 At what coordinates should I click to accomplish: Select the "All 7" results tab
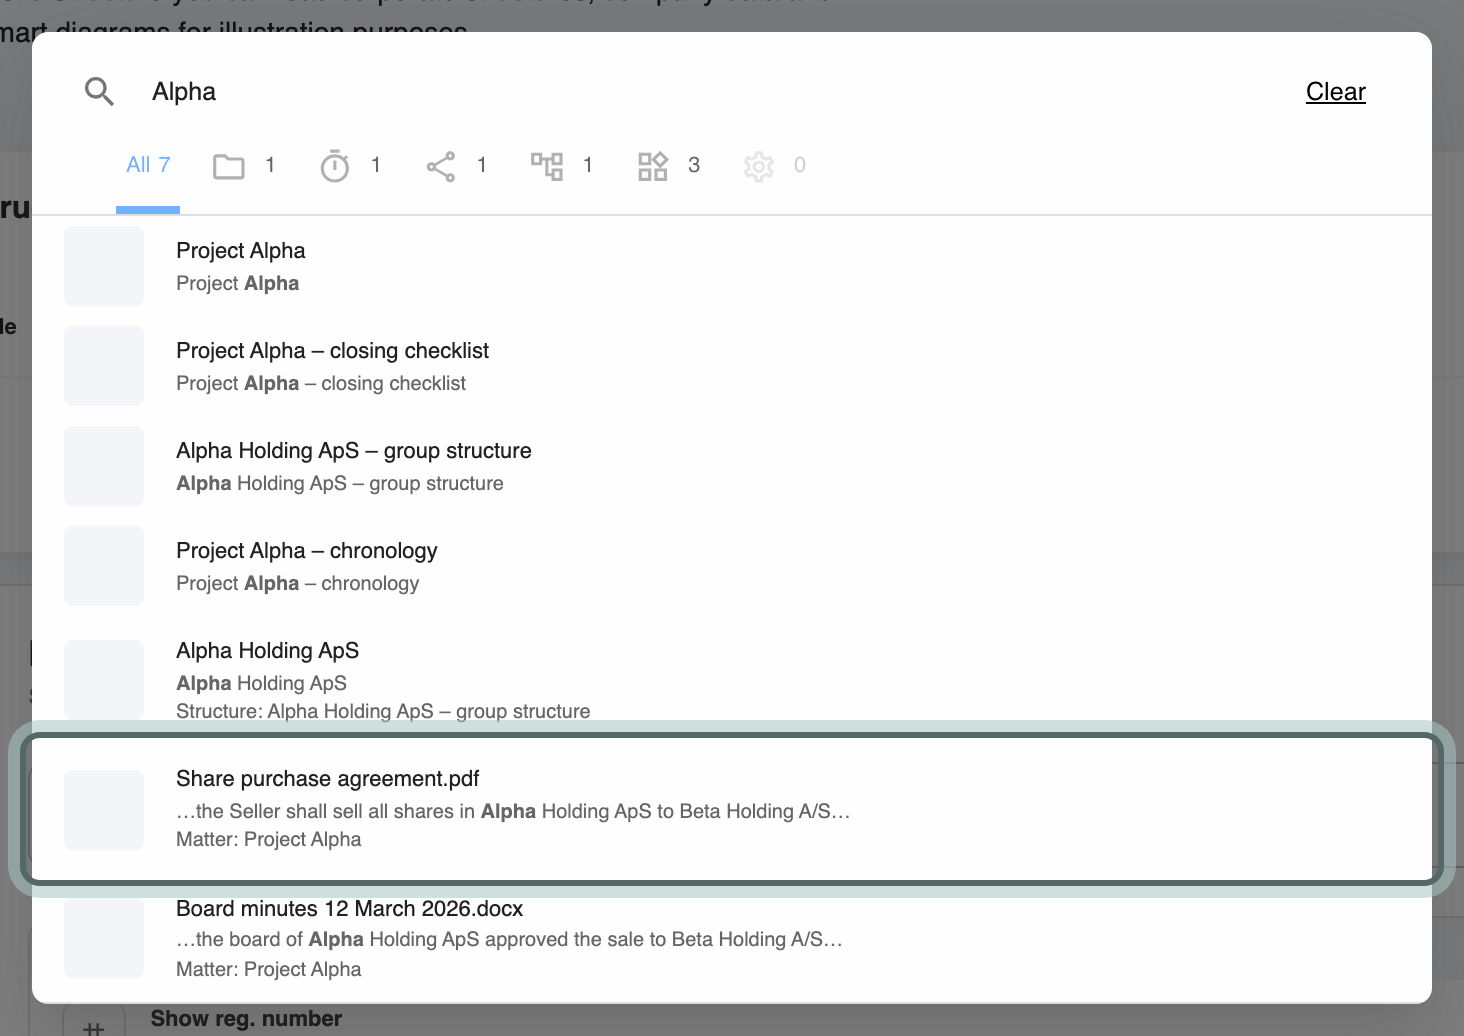coord(148,165)
